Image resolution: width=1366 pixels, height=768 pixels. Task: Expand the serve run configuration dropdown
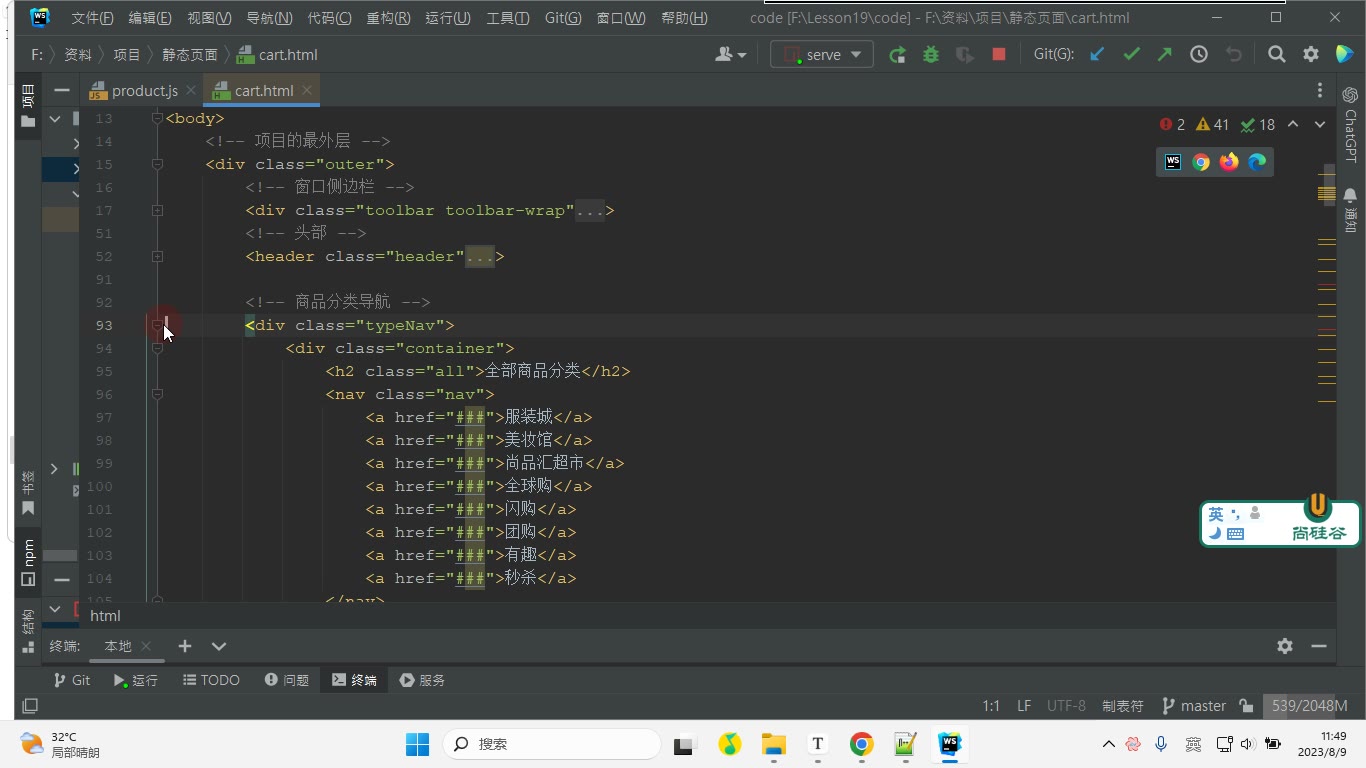click(822, 55)
